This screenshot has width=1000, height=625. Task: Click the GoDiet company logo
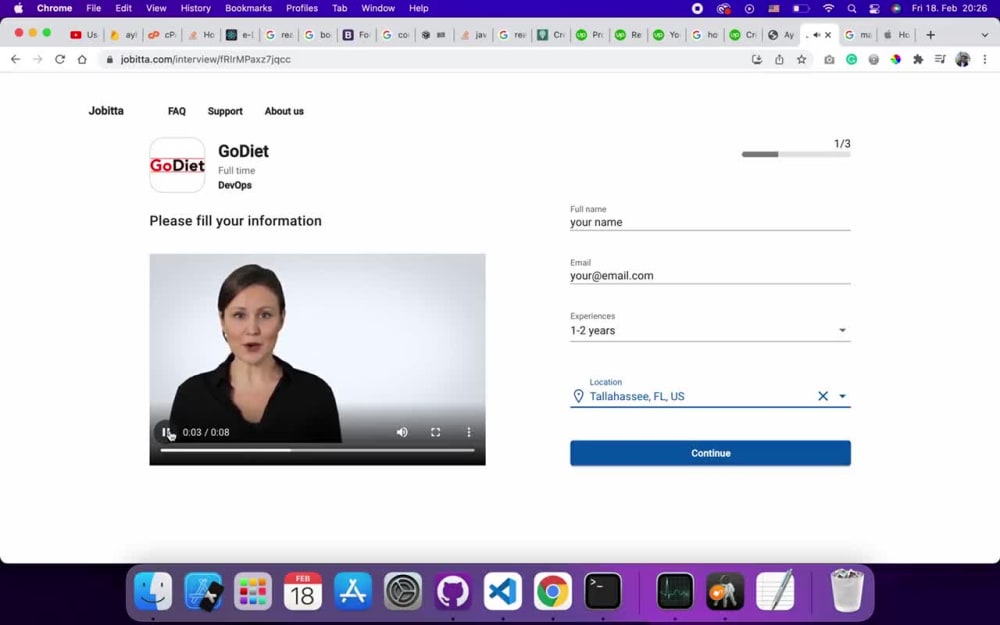click(177, 165)
